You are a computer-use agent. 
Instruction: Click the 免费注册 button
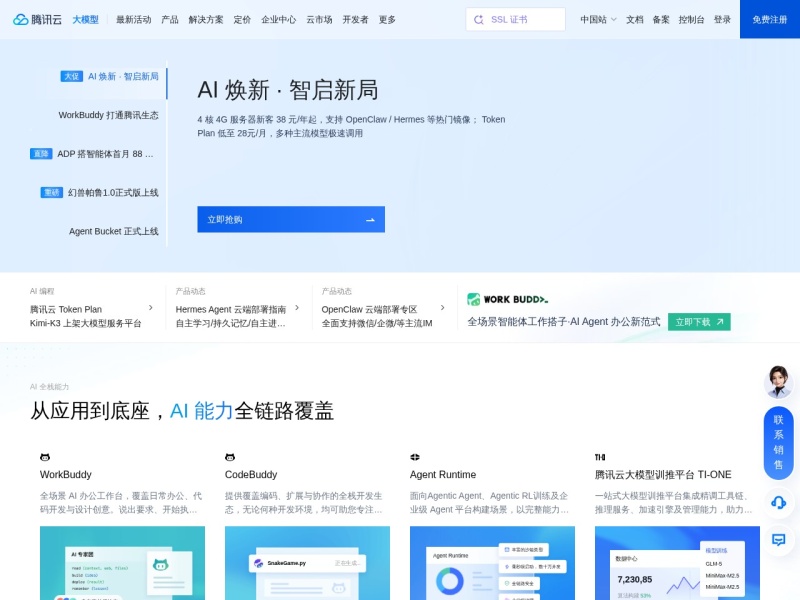coord(770,19)
